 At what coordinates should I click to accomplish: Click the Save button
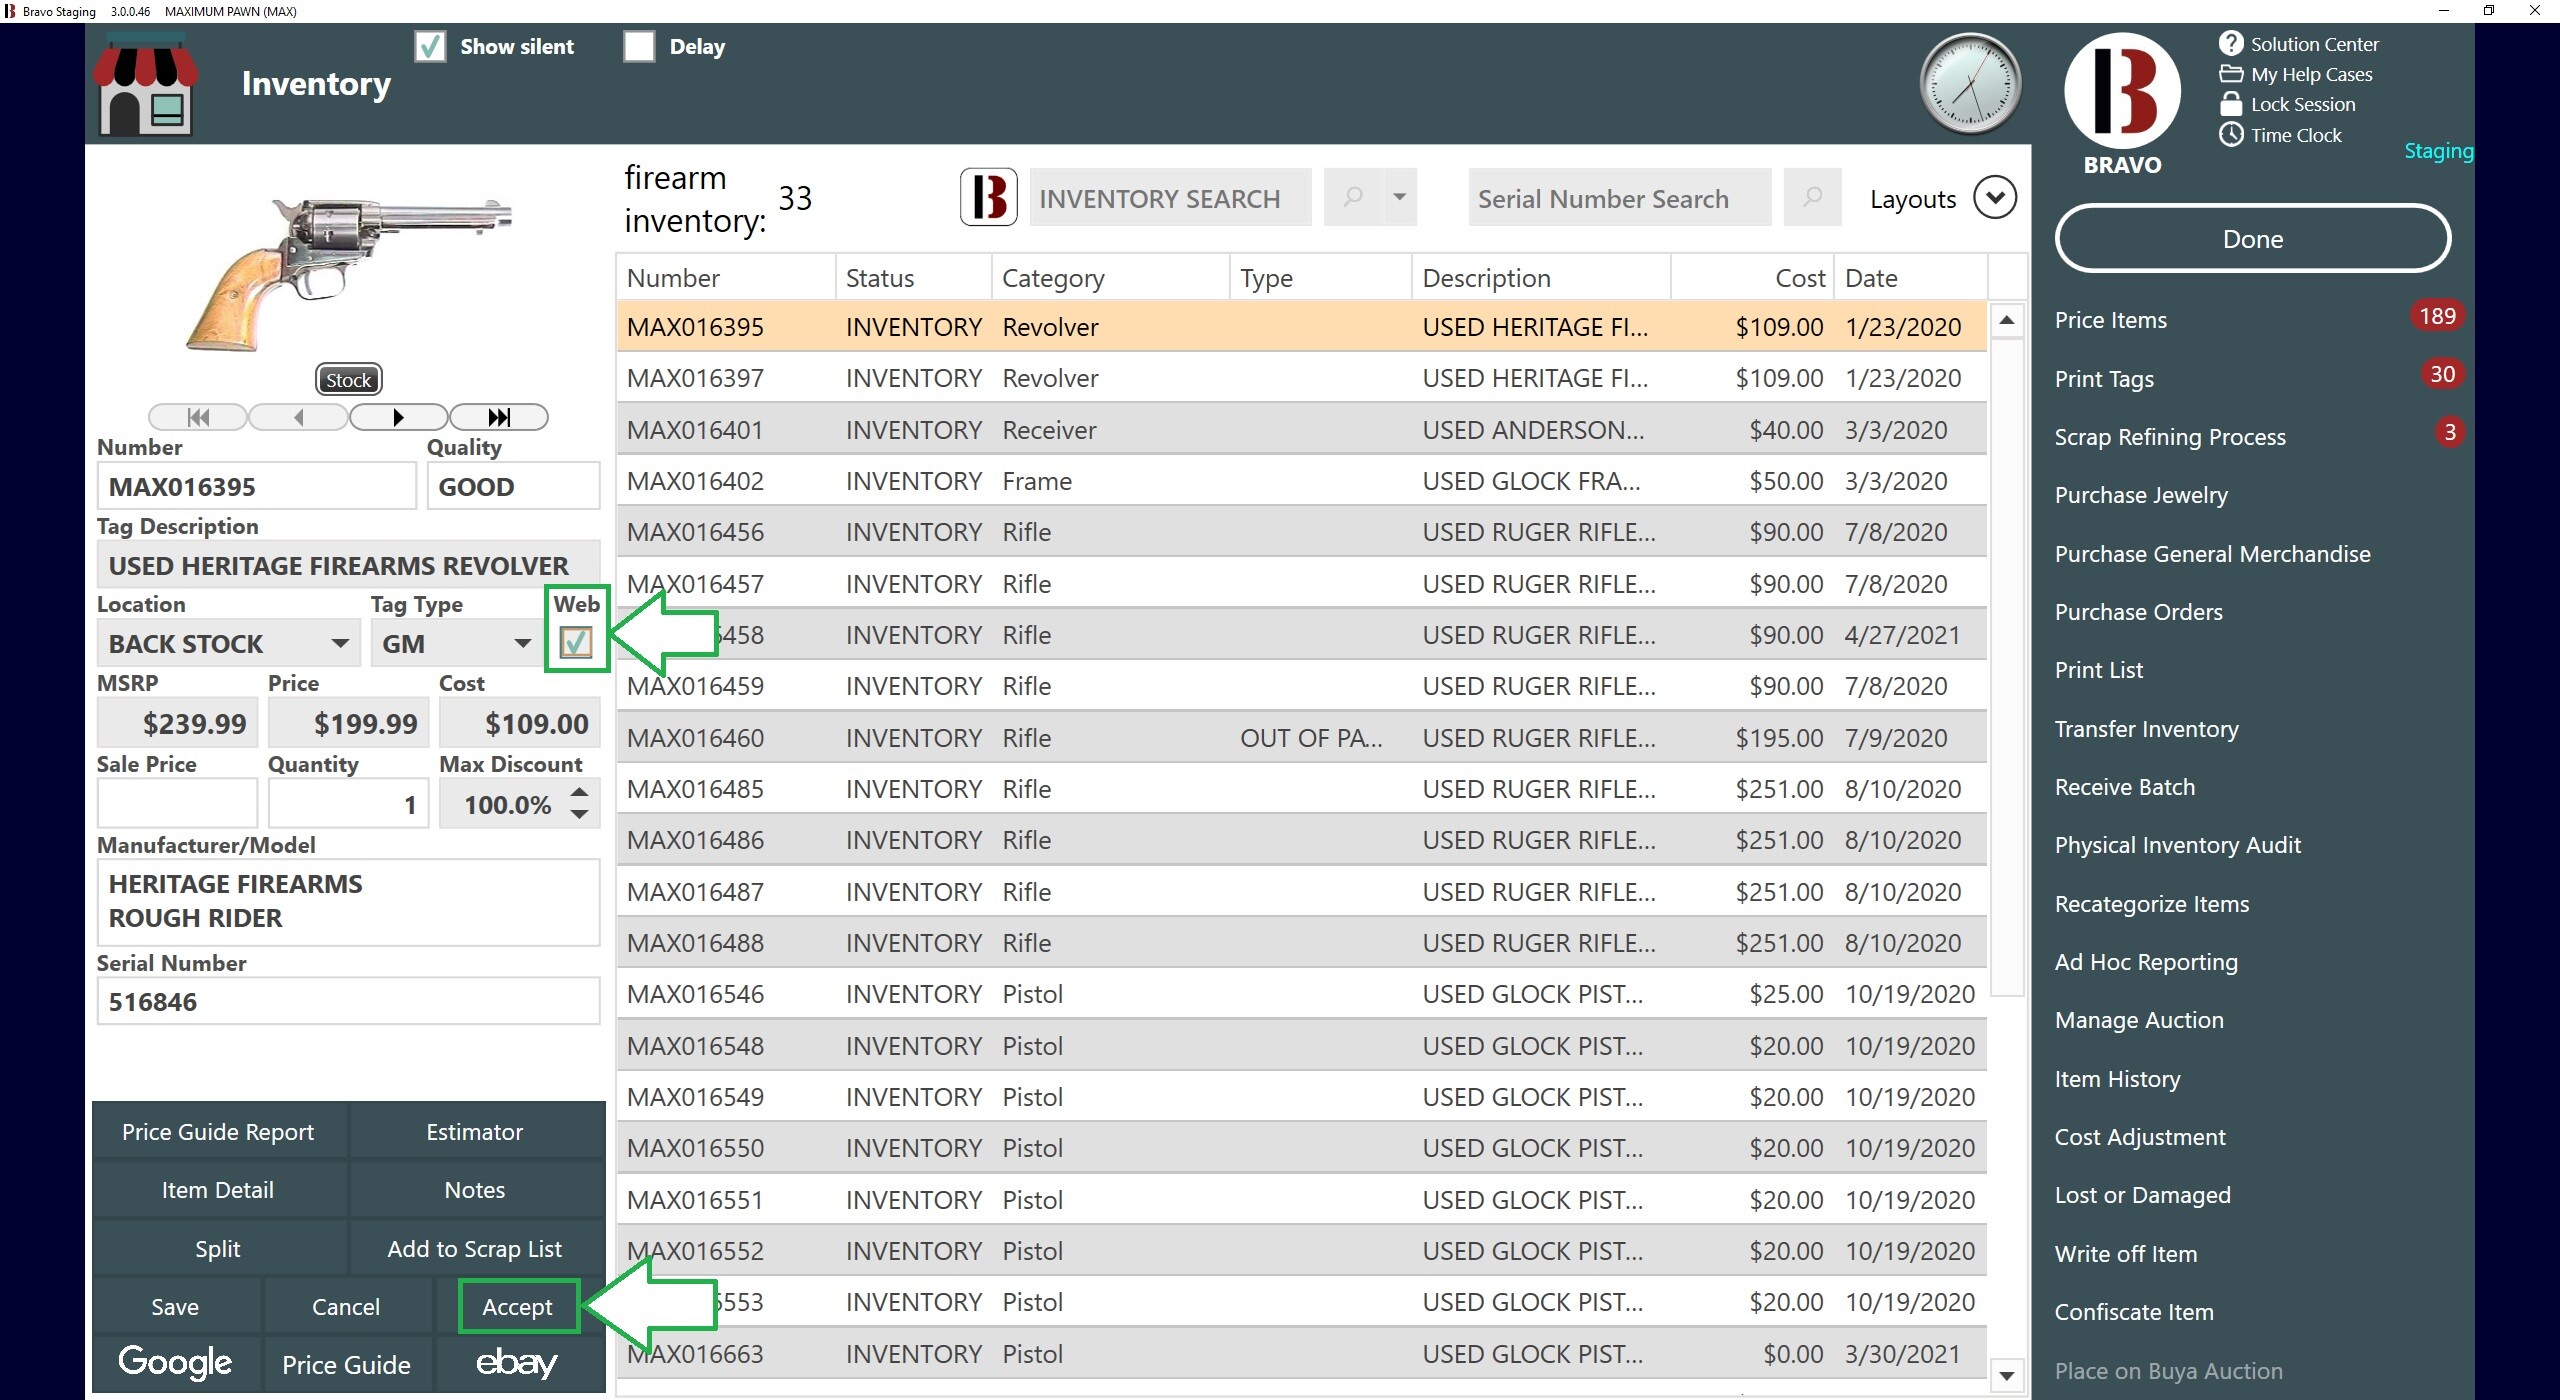(175, 1306)
